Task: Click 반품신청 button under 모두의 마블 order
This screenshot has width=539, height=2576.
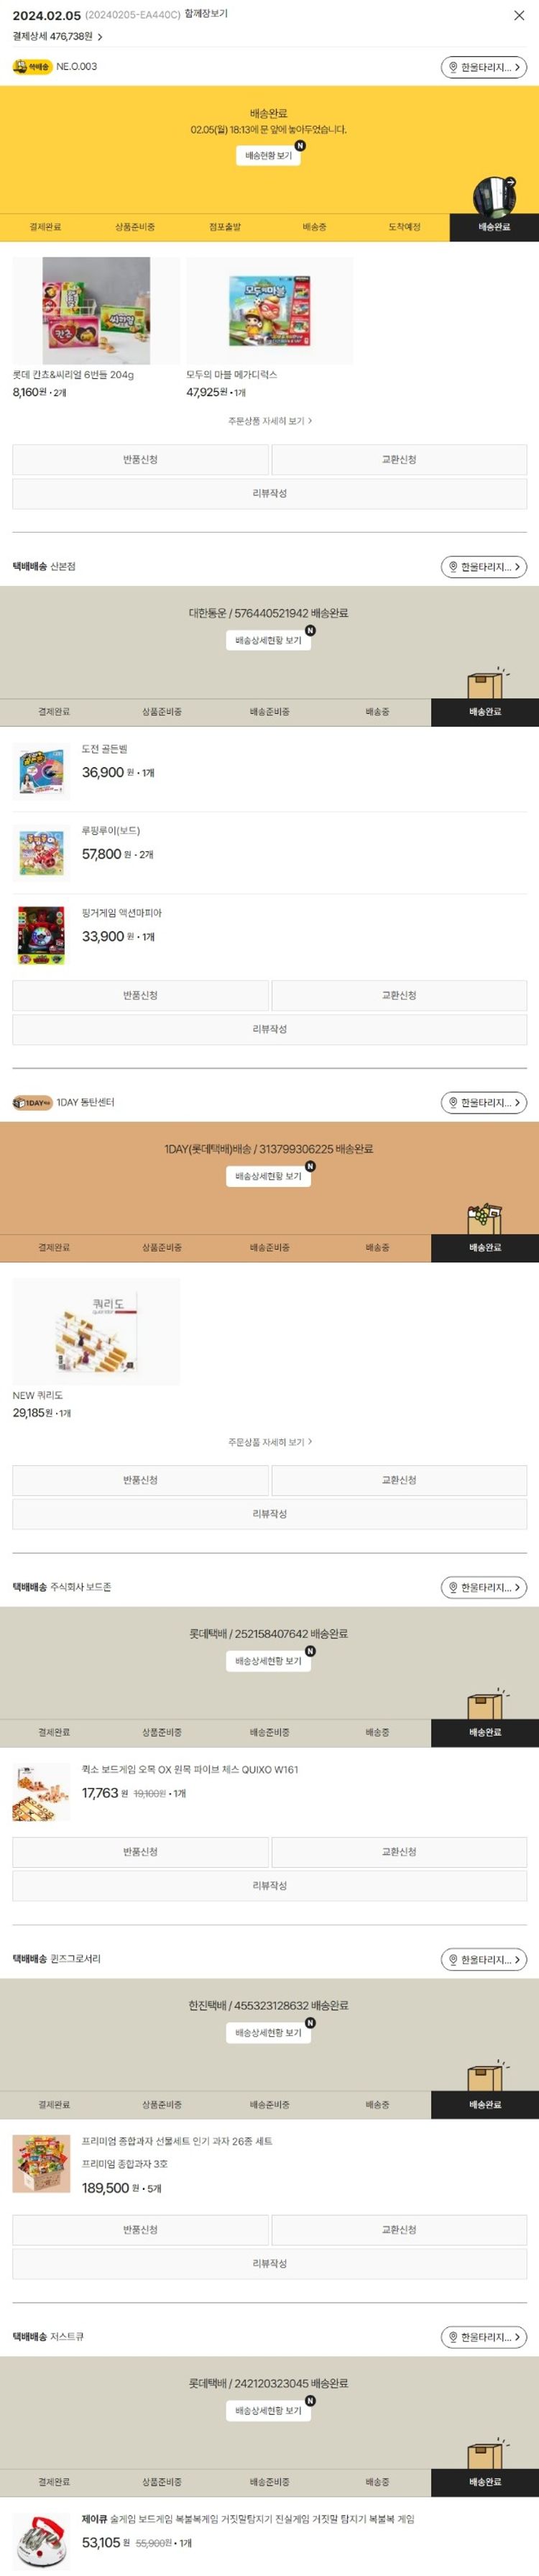Action: coord(140,460)
